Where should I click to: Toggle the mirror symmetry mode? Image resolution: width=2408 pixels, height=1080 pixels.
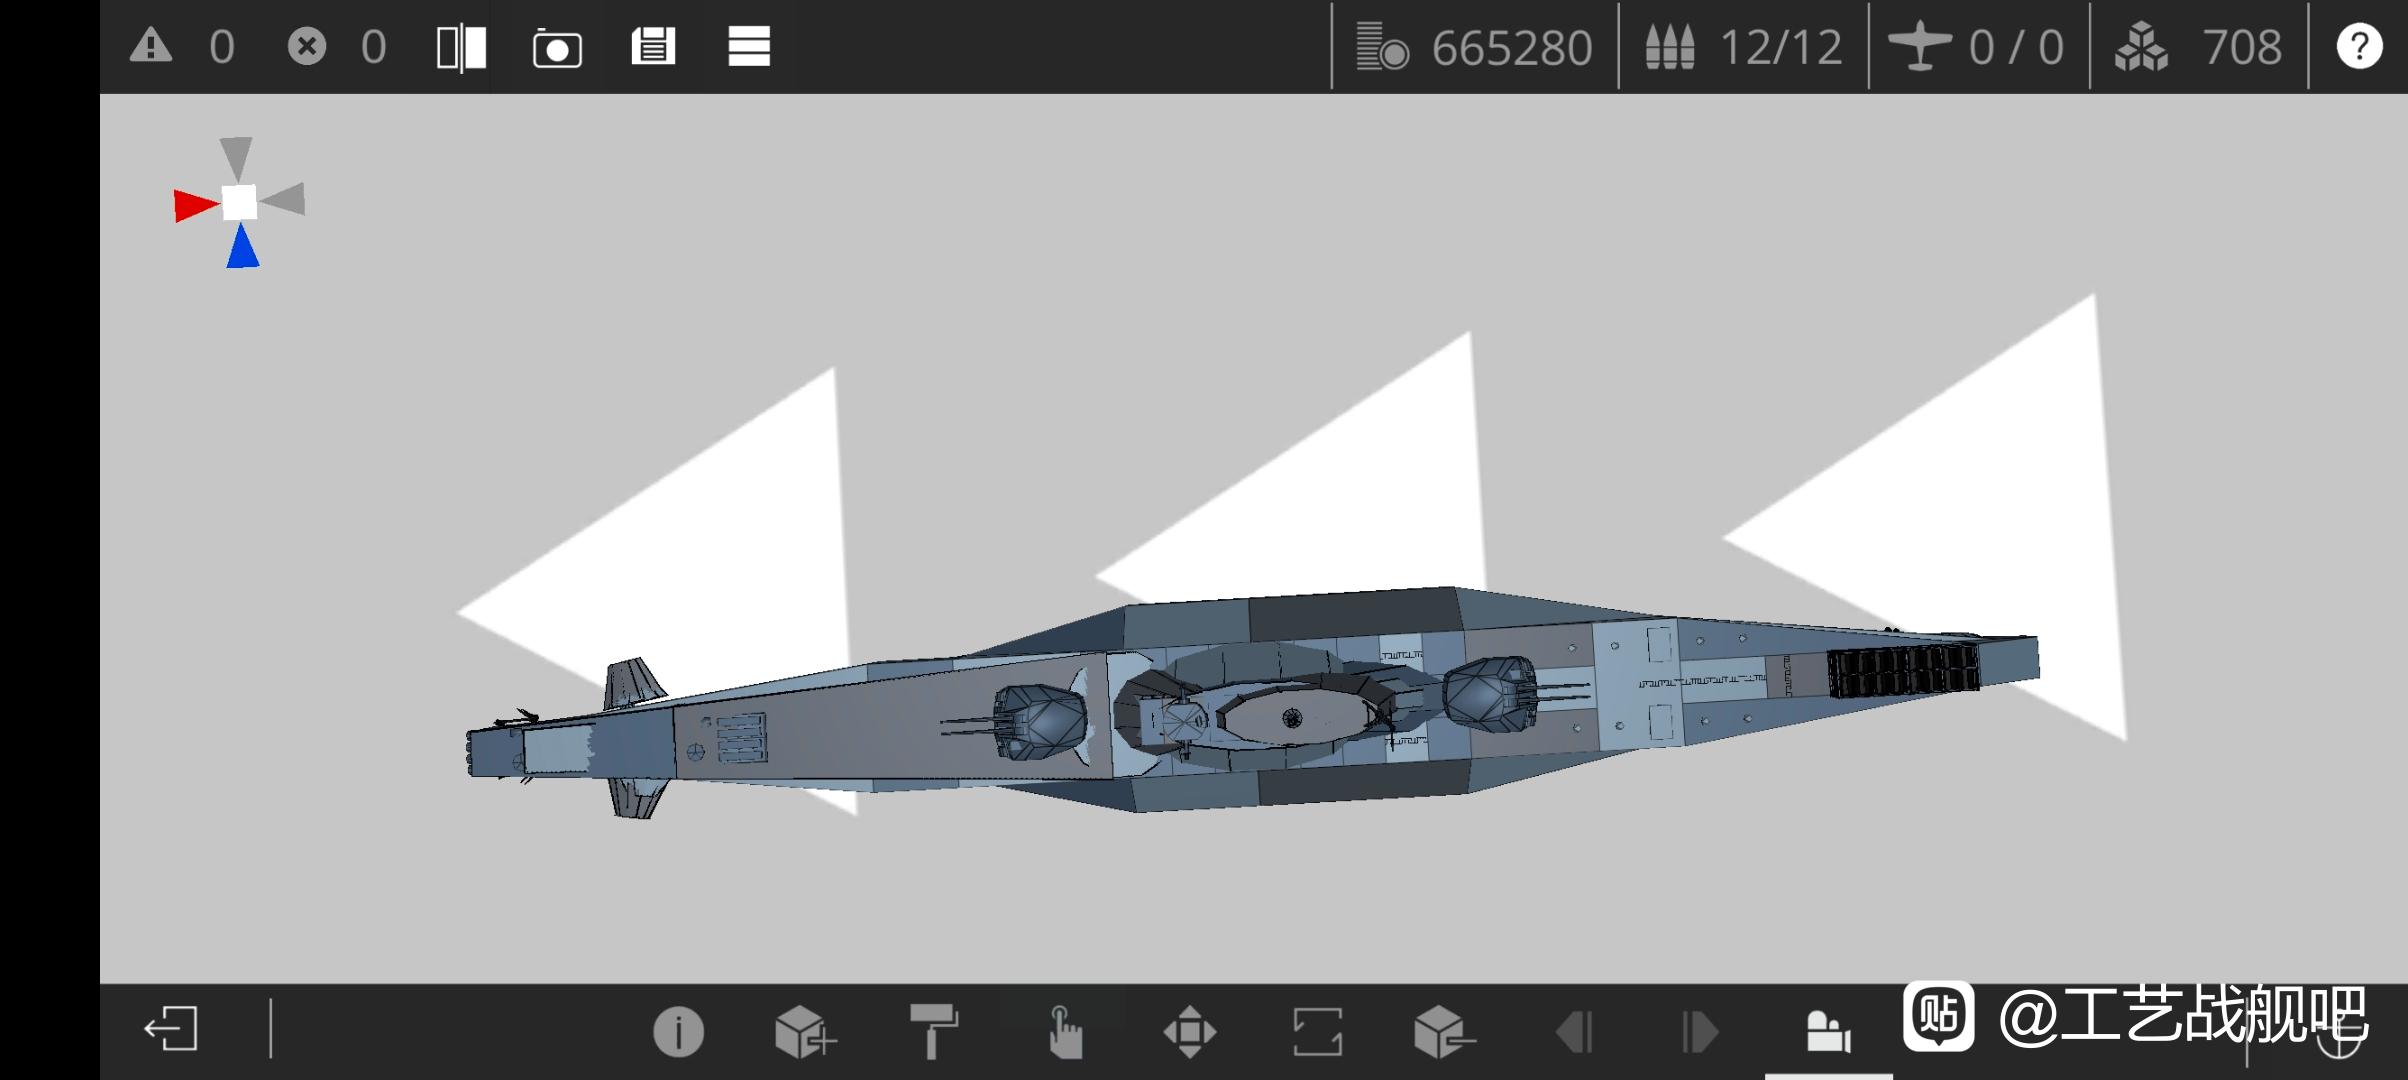tap(461, 47)
